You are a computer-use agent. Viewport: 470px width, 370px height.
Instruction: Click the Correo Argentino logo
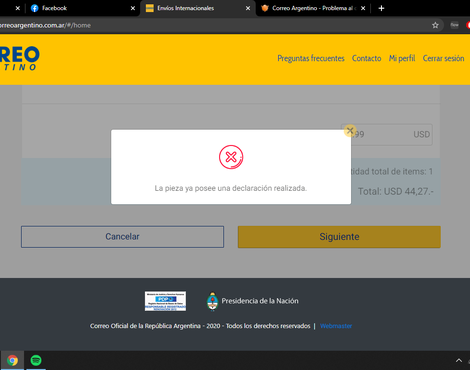20,58
